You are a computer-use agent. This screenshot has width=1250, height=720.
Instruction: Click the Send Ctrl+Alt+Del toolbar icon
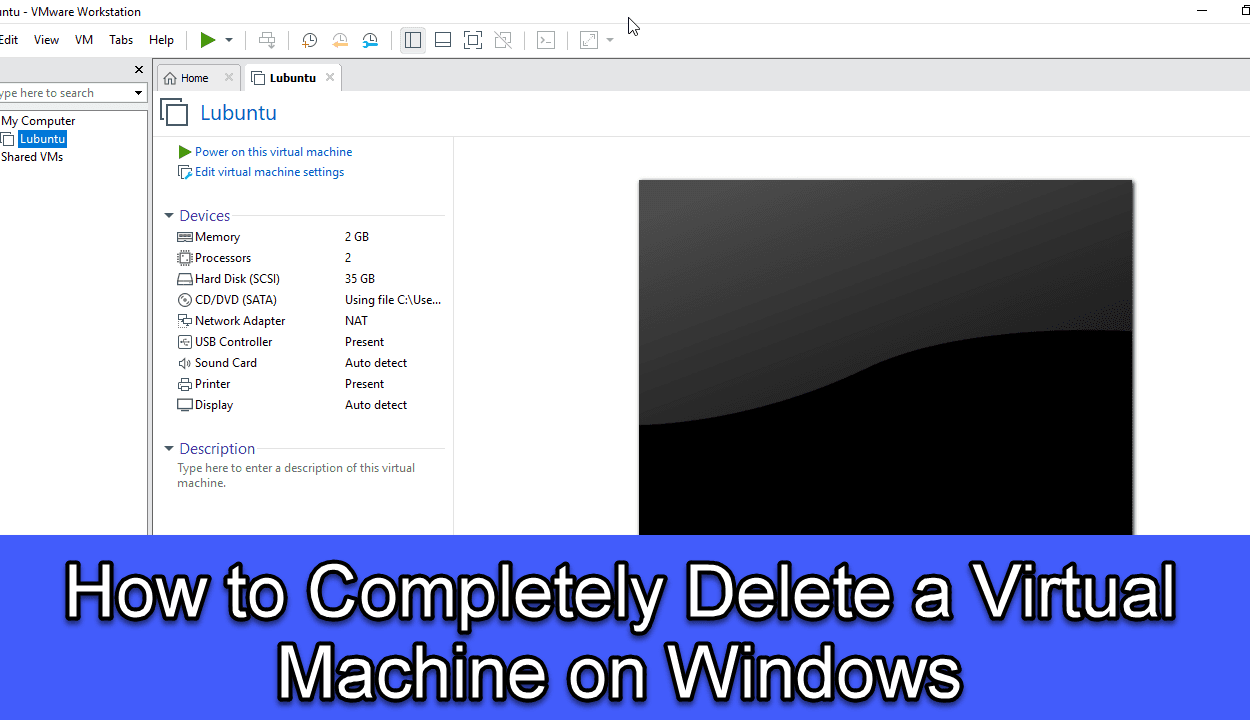[x=267, y=40]
